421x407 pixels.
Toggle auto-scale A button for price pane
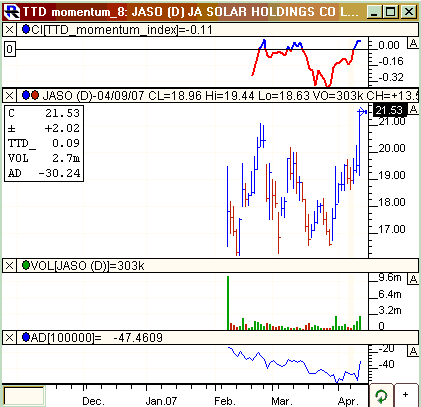click(413, 109)
